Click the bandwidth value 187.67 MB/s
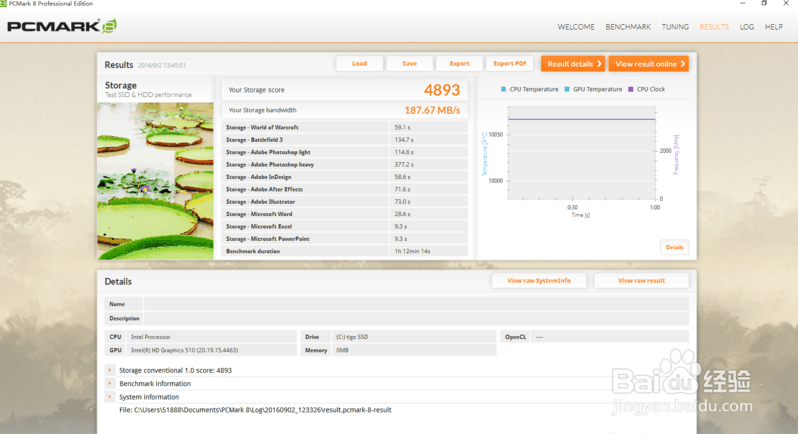This screenshot has height=434, width=798. click(432, 110)
